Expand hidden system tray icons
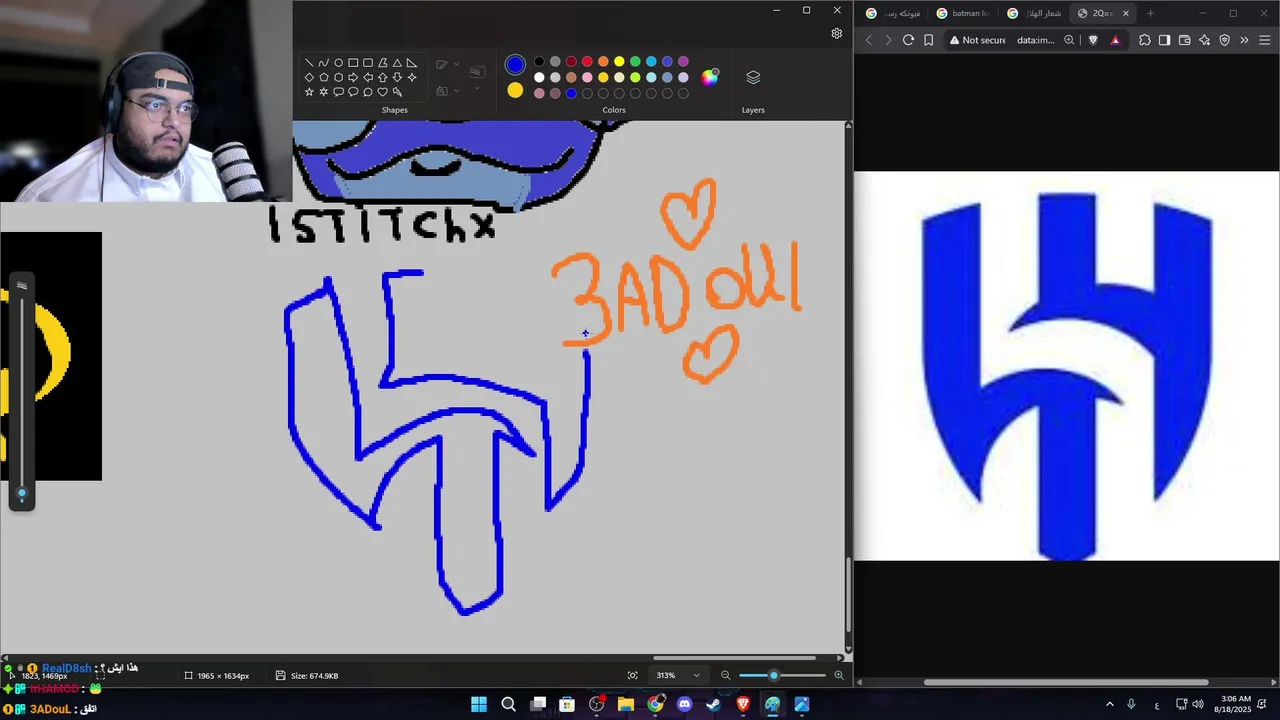 pyautogui.click(x=1109, y=704)
